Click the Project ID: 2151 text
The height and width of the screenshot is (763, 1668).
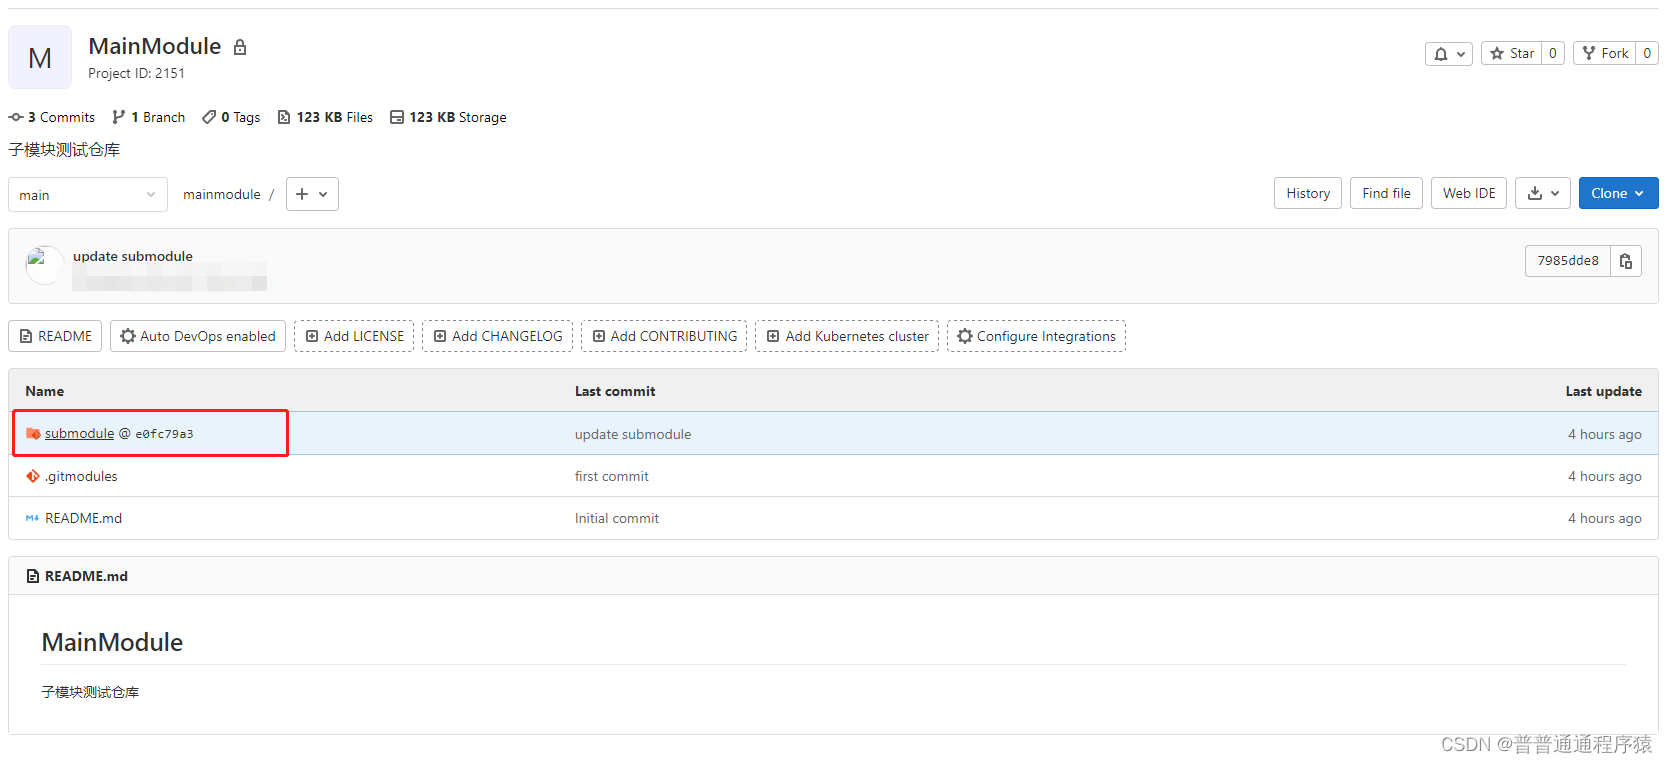tap(136, 73)
